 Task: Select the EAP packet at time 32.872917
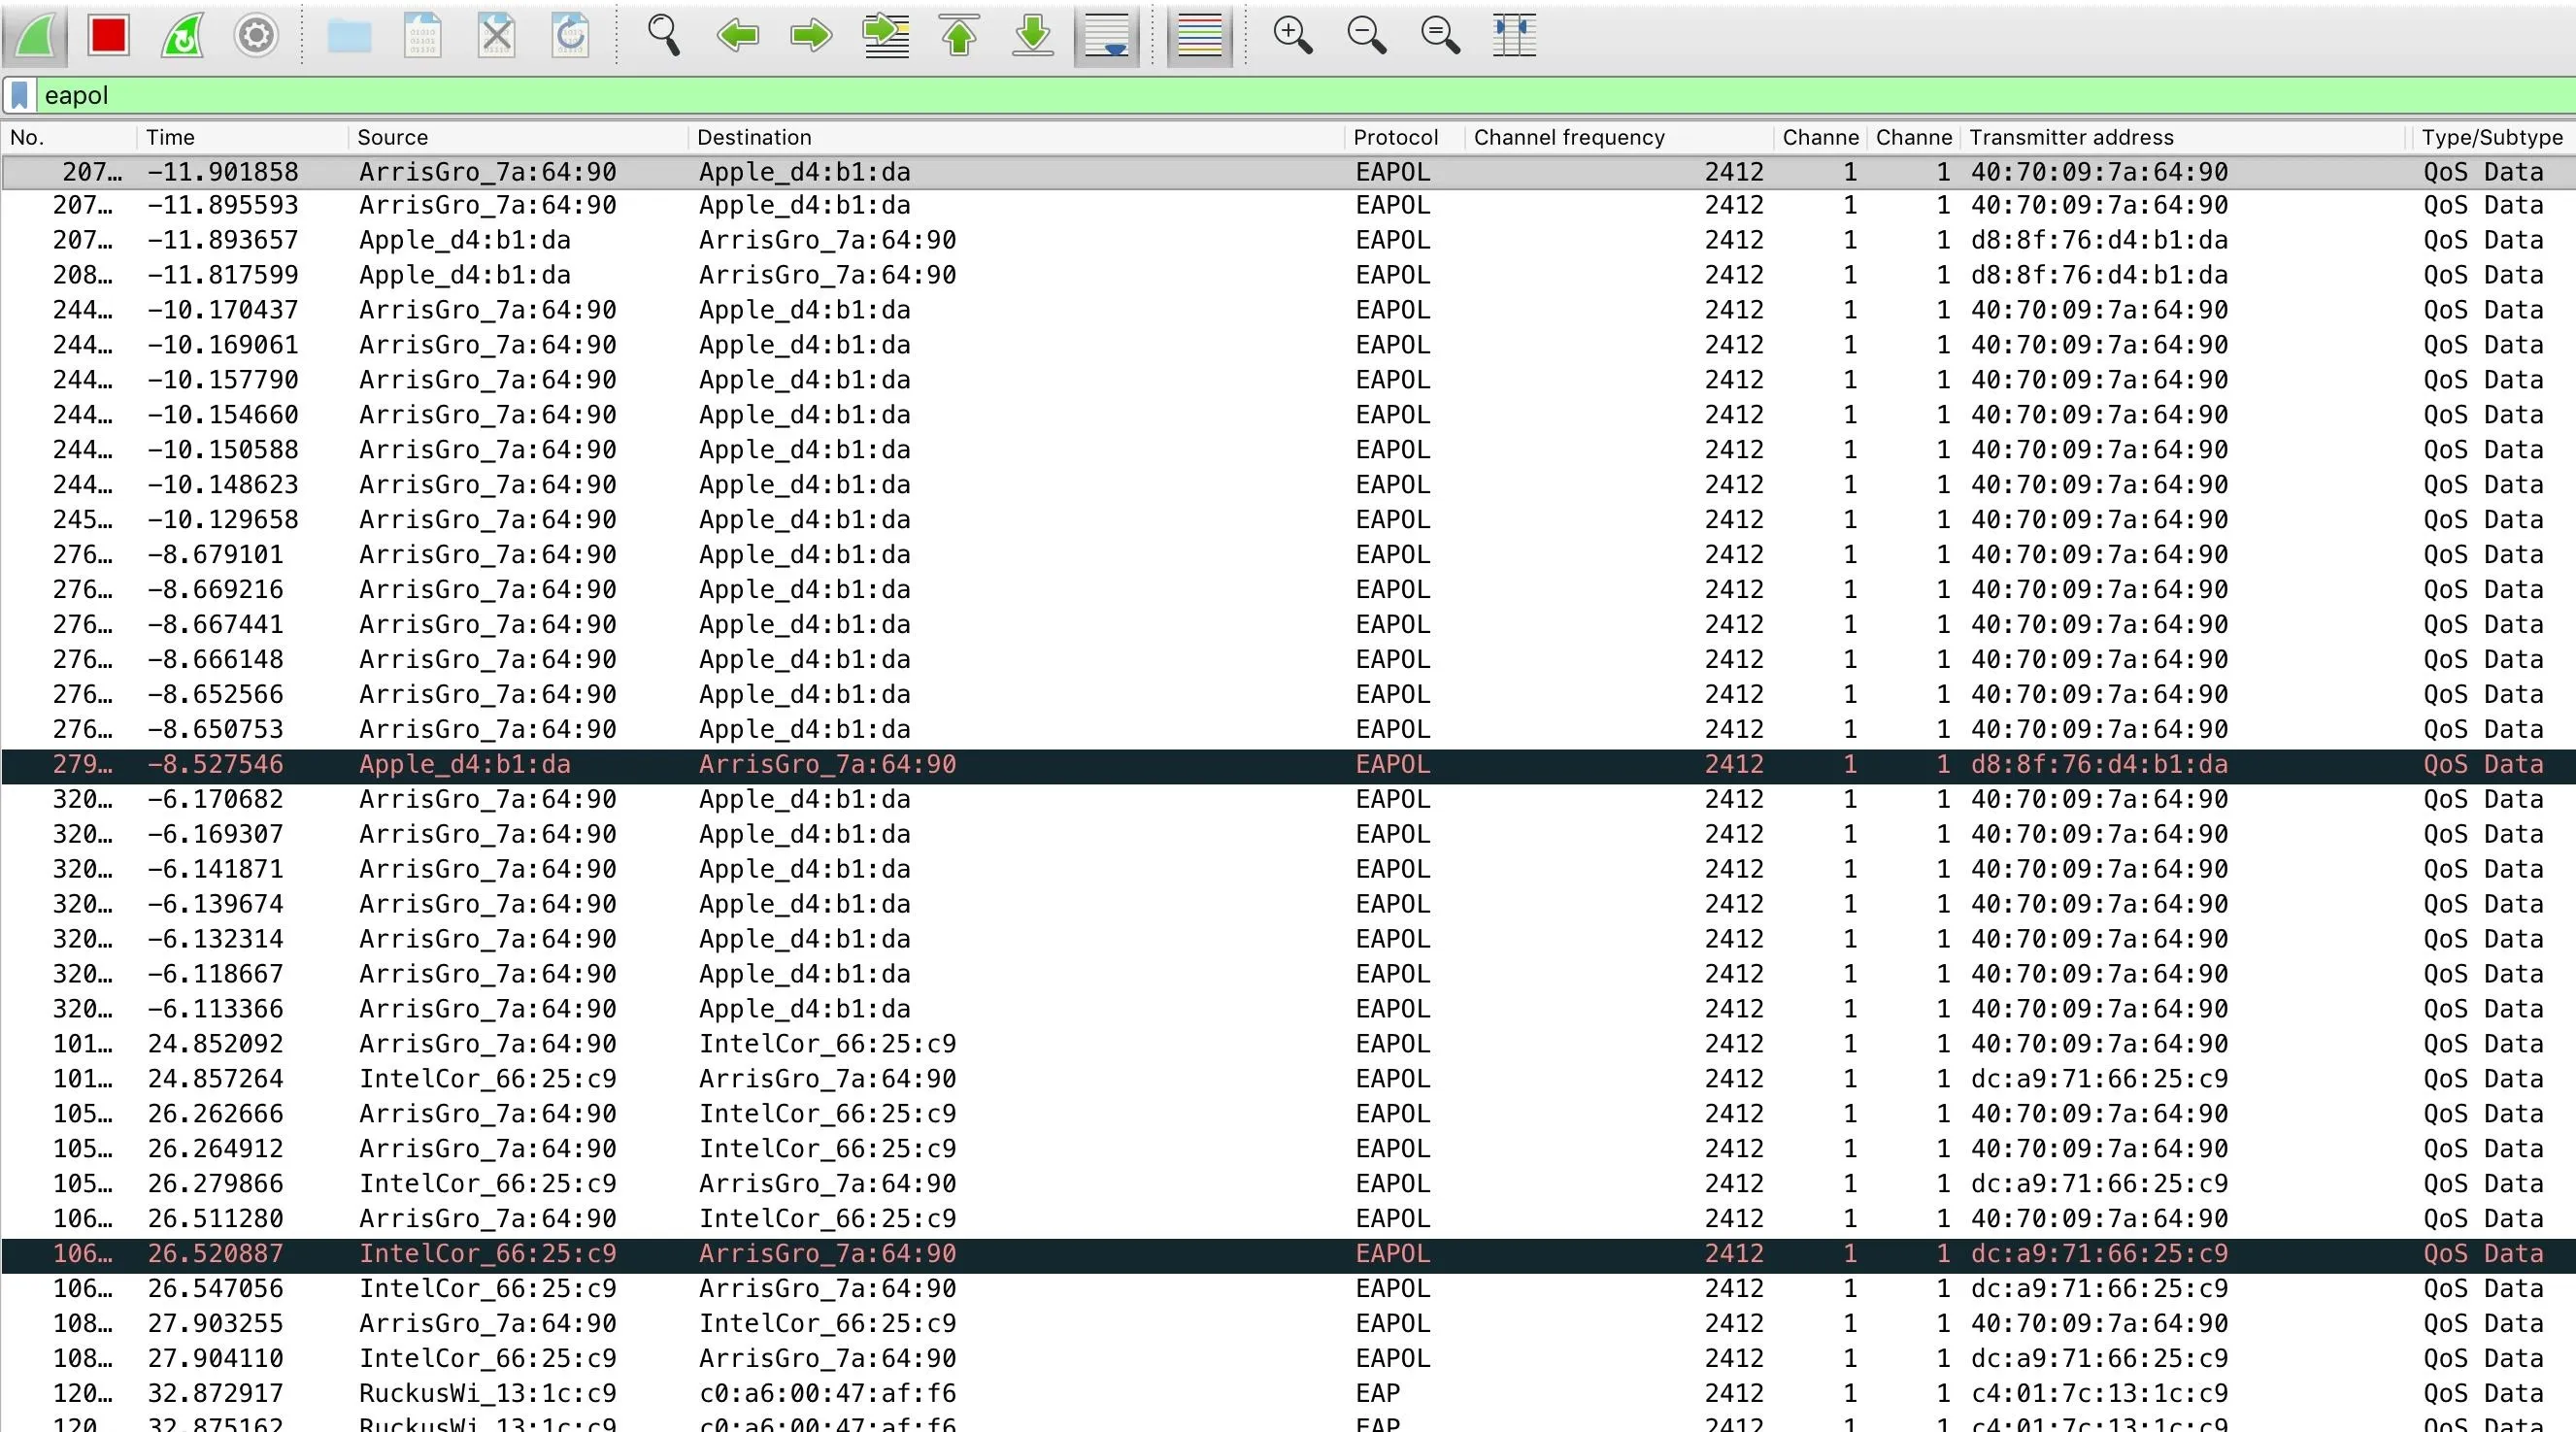point(1288,1394)
